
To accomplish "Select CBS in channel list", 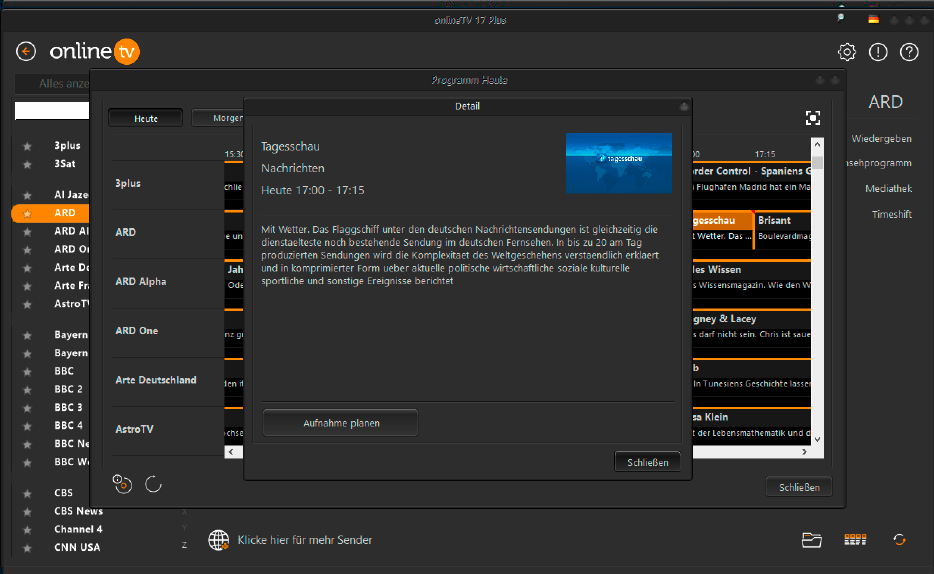I will pos(63,493).
